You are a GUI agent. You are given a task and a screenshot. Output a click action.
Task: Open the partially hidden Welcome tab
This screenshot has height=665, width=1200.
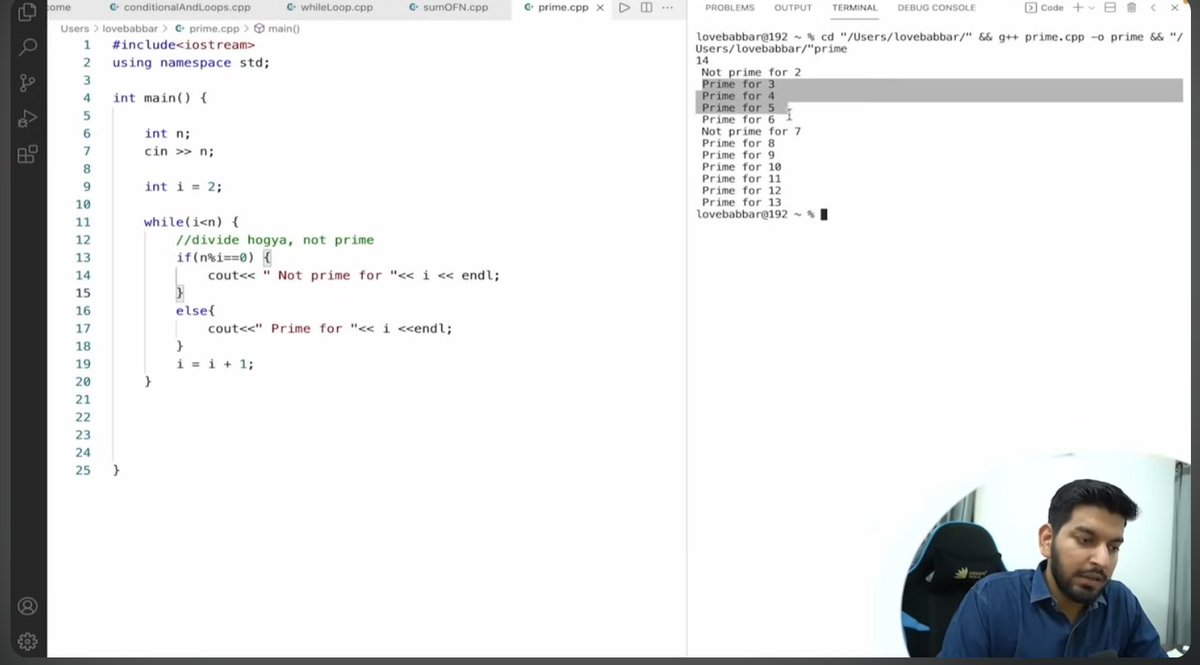[x=58, y=8]
